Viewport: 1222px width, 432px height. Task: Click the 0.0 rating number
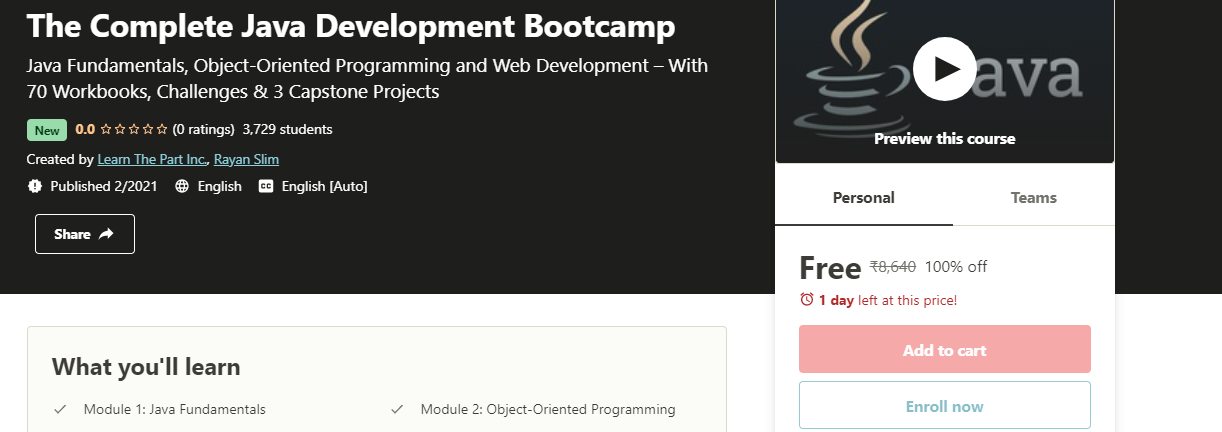pyautogui.click(x=85, y=129)
